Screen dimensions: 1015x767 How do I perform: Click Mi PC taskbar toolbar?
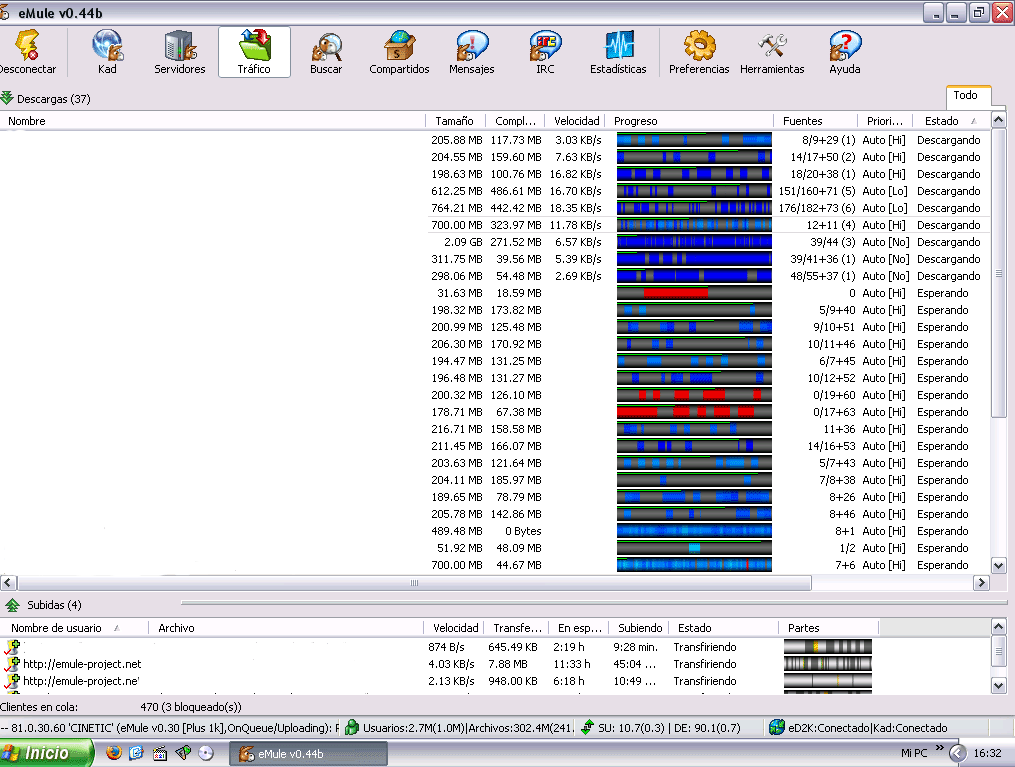click(914, 753)
